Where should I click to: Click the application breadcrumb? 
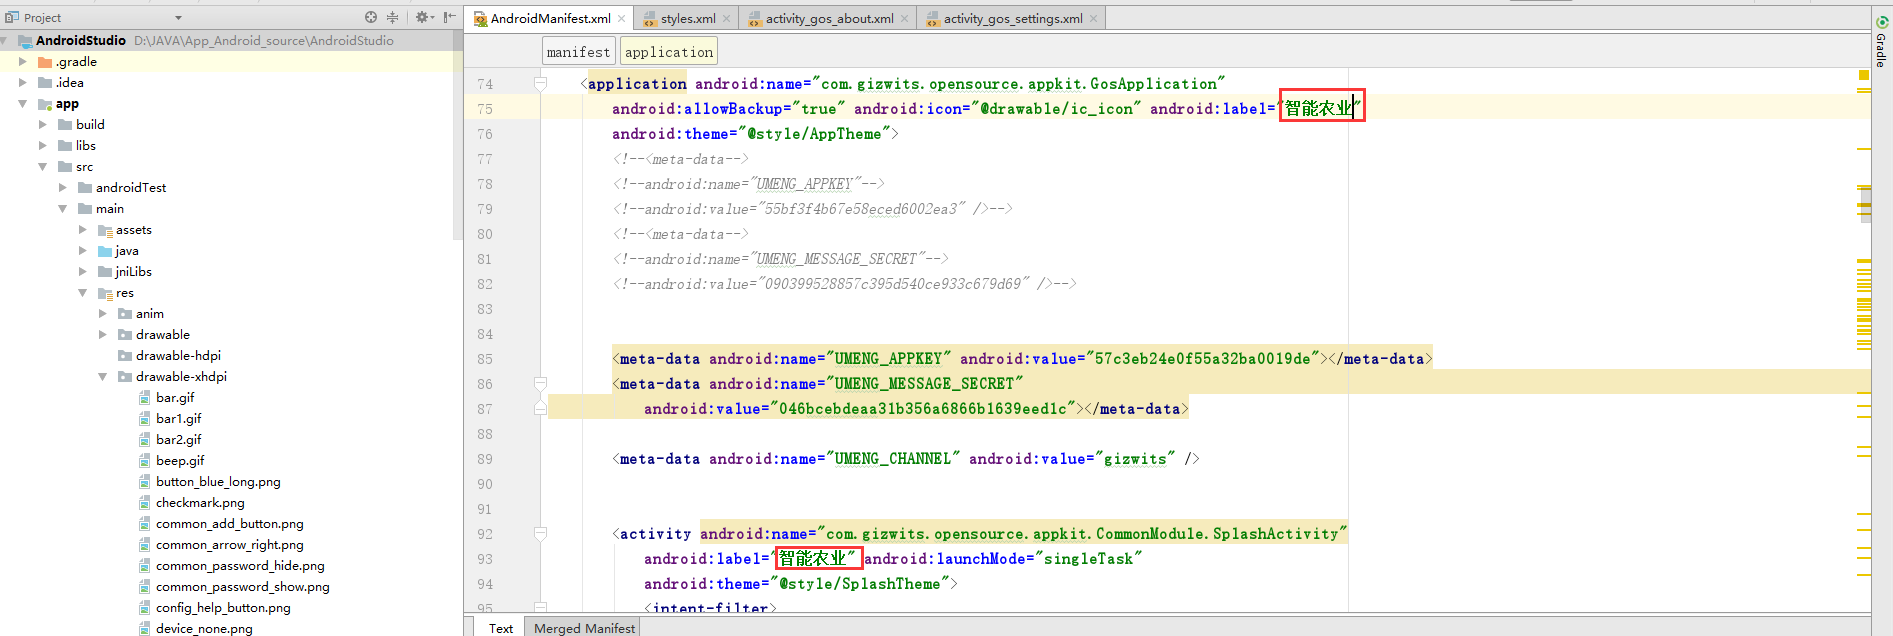pyautogui.click(x=669, y=52)
